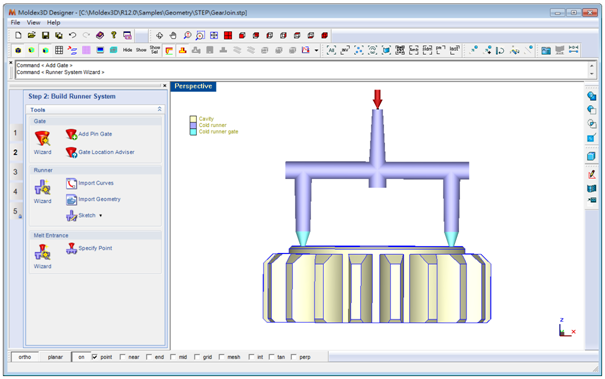Click the Show toolbar button

click(141, 50)
